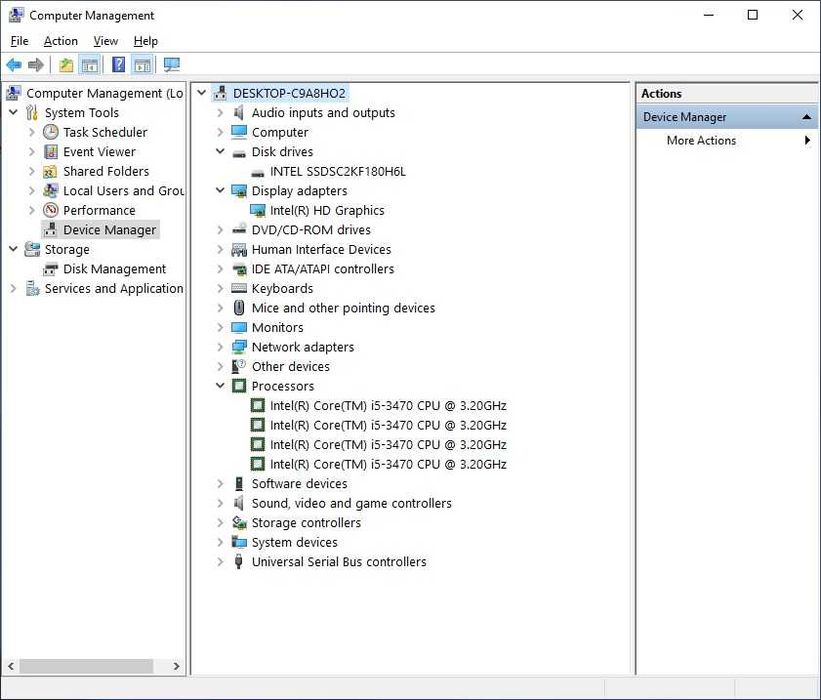Viewport: 821px width, 700px height.
Task: Select INTEL SSDSC2KF180H6L disk drive
Action: point(338,171)
